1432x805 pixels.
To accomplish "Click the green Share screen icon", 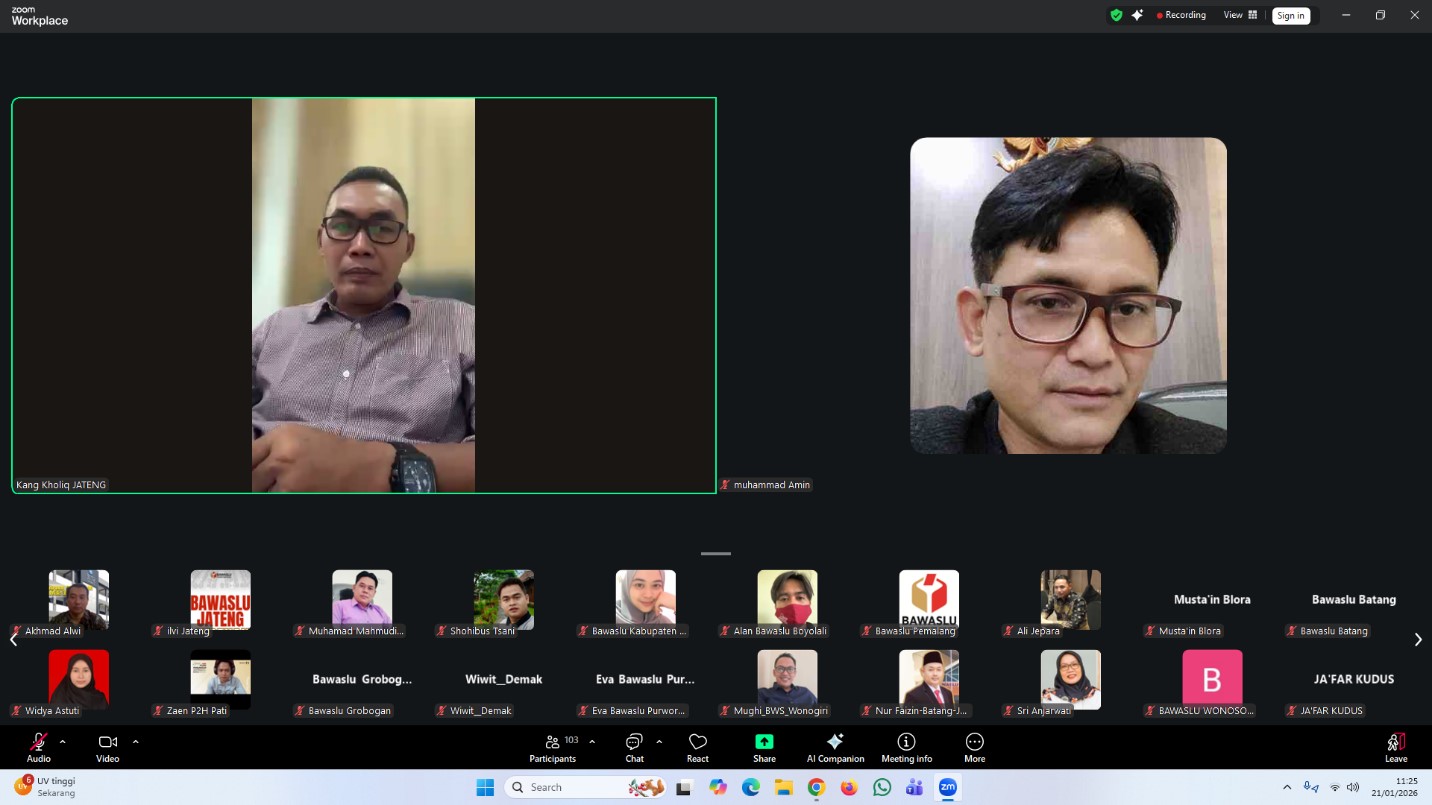I will tap(764, 742).
